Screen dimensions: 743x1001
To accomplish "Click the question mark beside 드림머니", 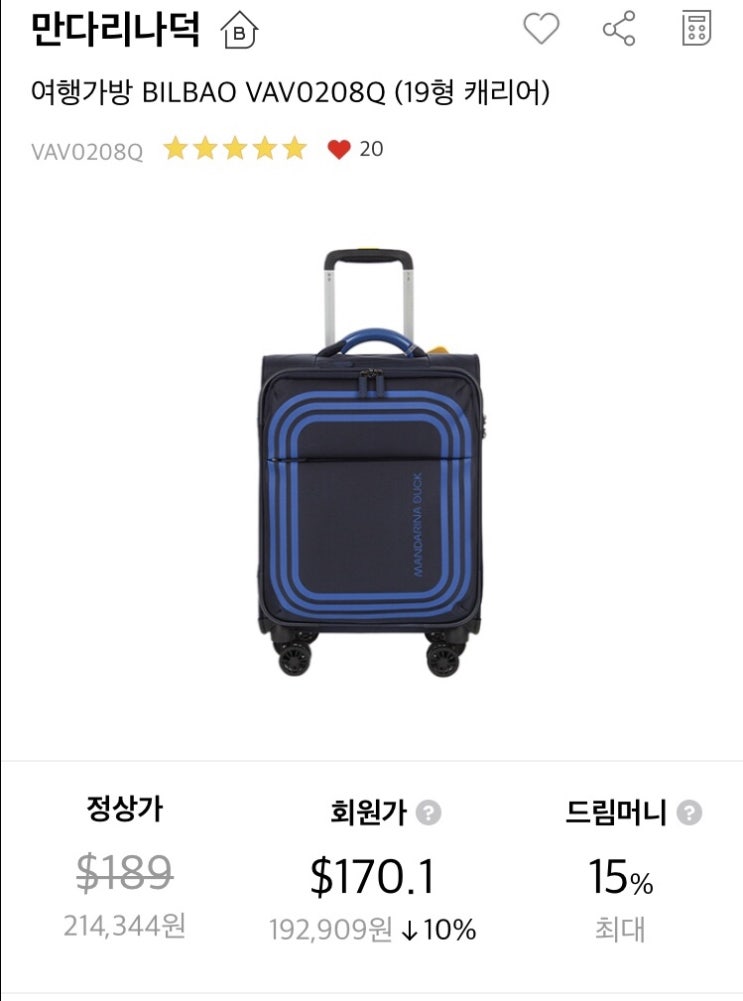I will 689,813.
